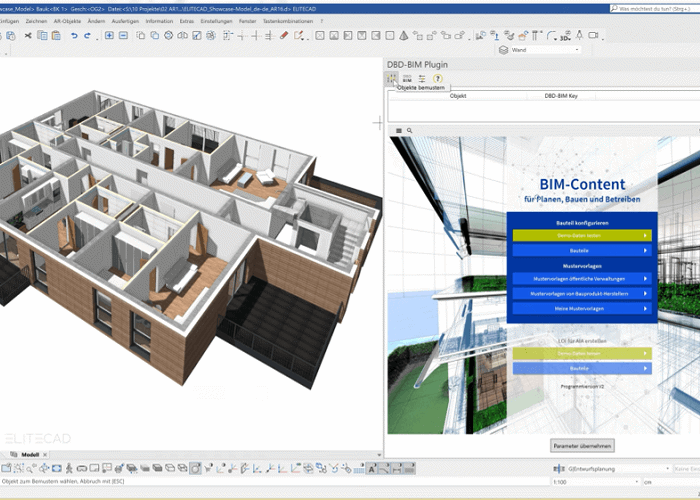700x500 pixels.
Task: Click the Parameter übernehmen button
Action: 582,446
